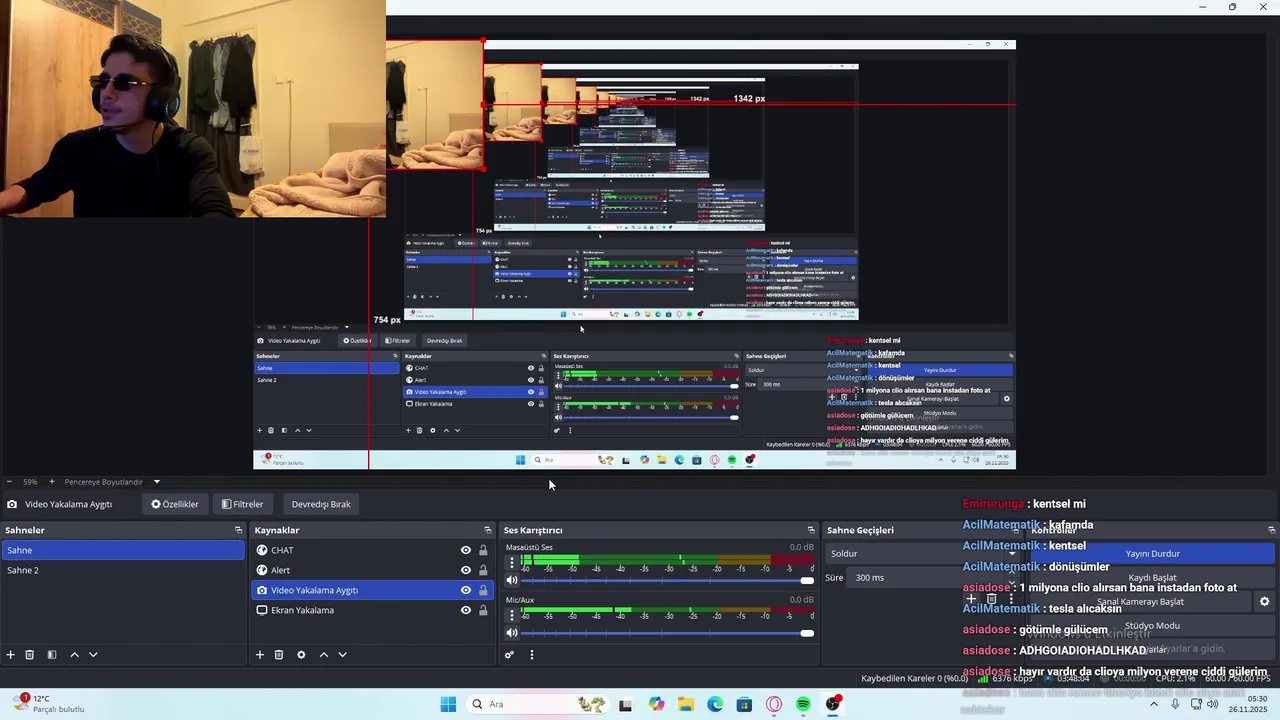Toggle lock on Alert source

pos(483,570)
